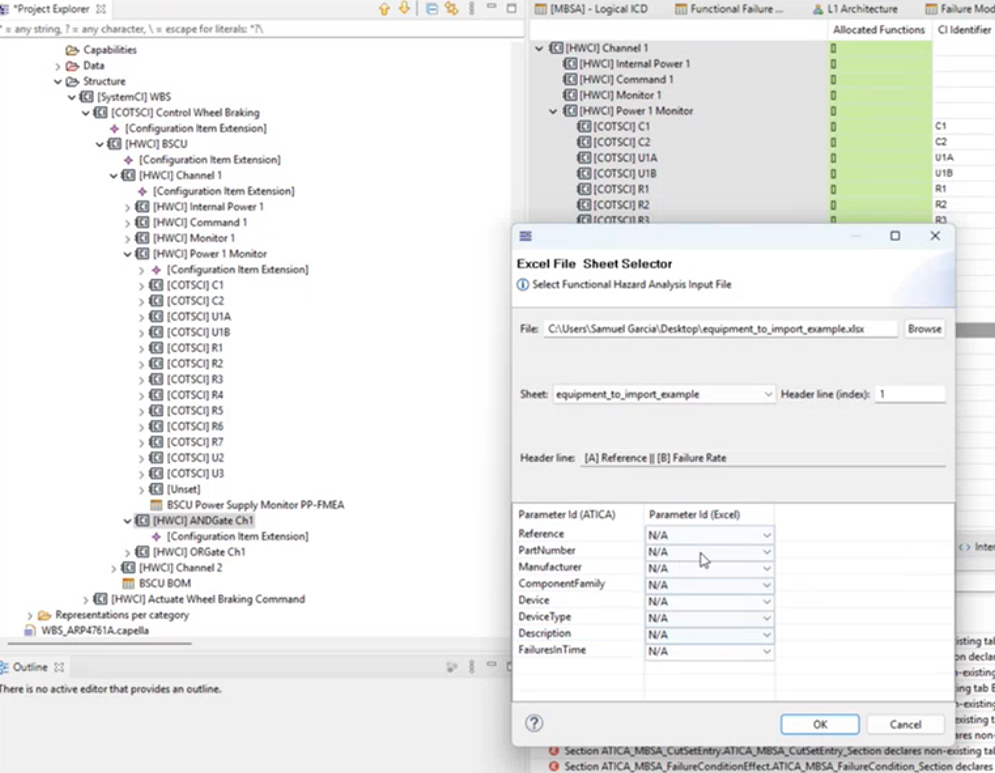Expand HWCI Internal Power 1 tree node
The image size is (995, 773).
click(x=128, y=207)
